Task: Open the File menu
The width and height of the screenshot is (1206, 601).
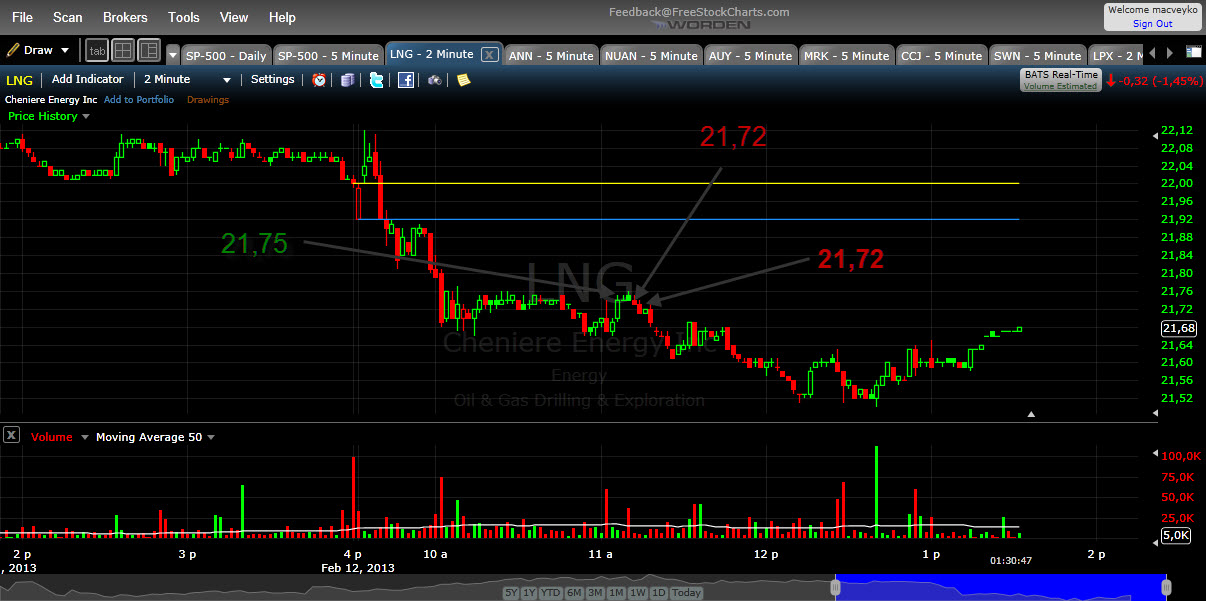Action: 22,17
